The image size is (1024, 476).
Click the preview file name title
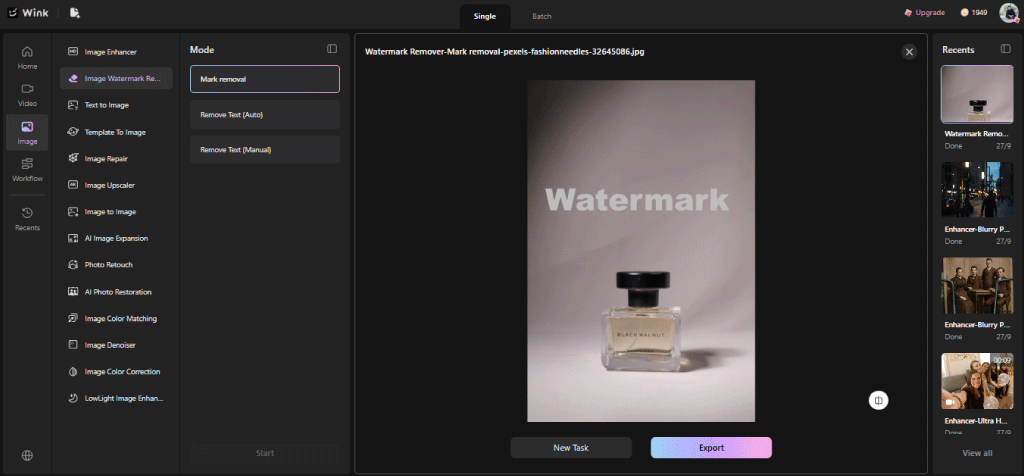pyautogui.click(x=505, y=51)
